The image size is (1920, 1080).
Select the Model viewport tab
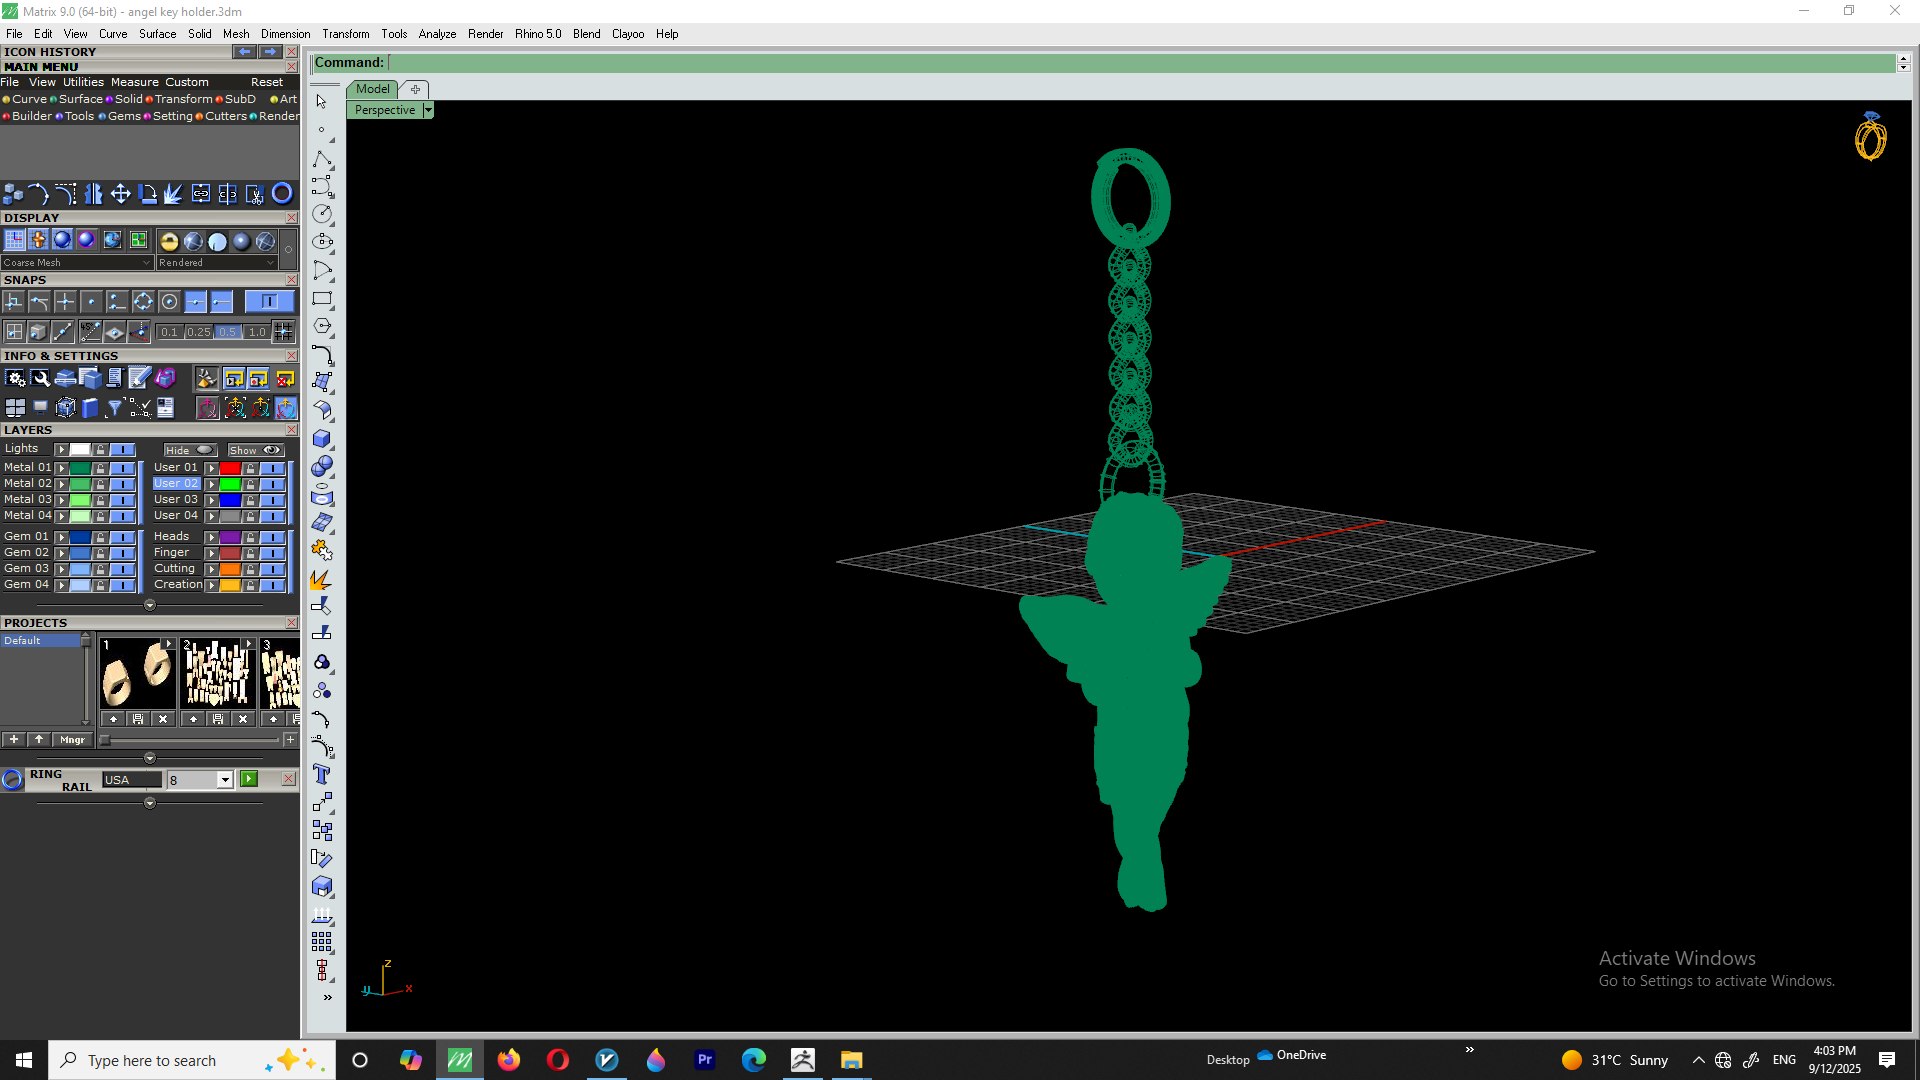coord(372,89)
